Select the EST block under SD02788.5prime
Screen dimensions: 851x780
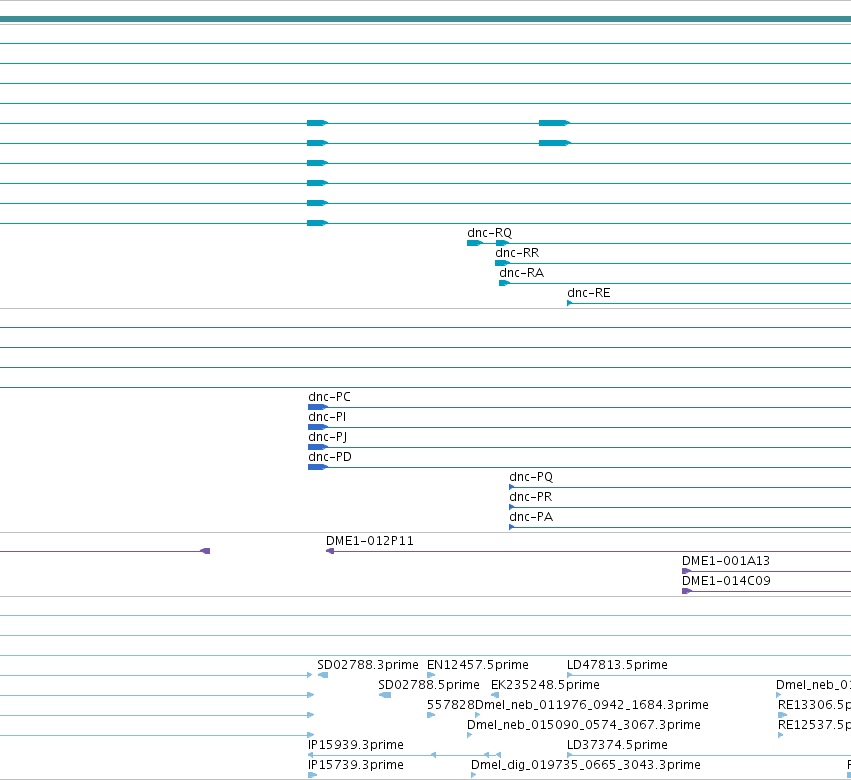[x=385, y=695]
